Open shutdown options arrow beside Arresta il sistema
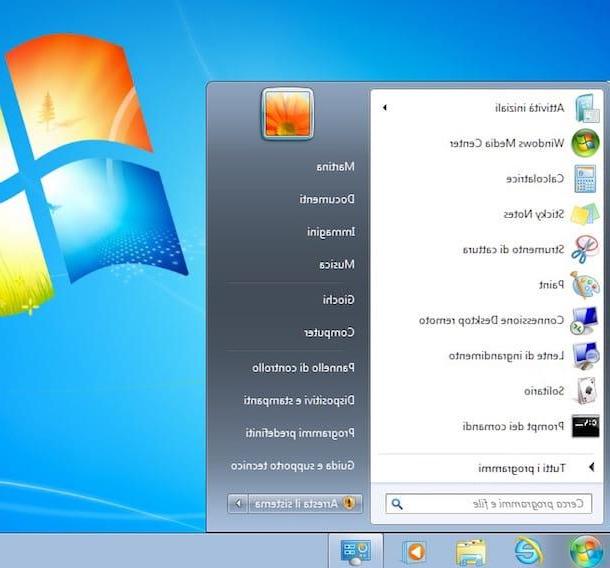This screenshot has height=568, width=610. (x=238, y=503)
